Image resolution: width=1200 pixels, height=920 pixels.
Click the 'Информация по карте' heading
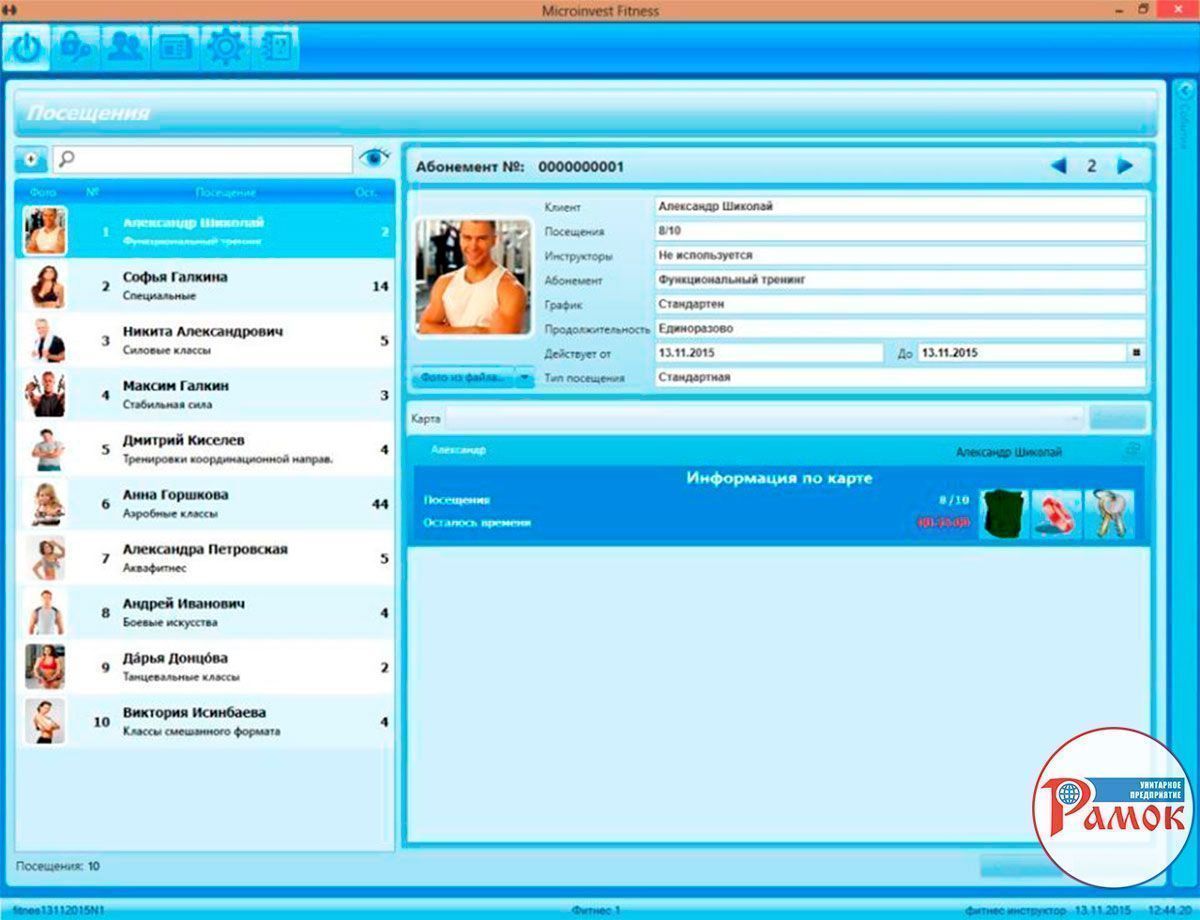pyautogui.click(x=779, y=478)
